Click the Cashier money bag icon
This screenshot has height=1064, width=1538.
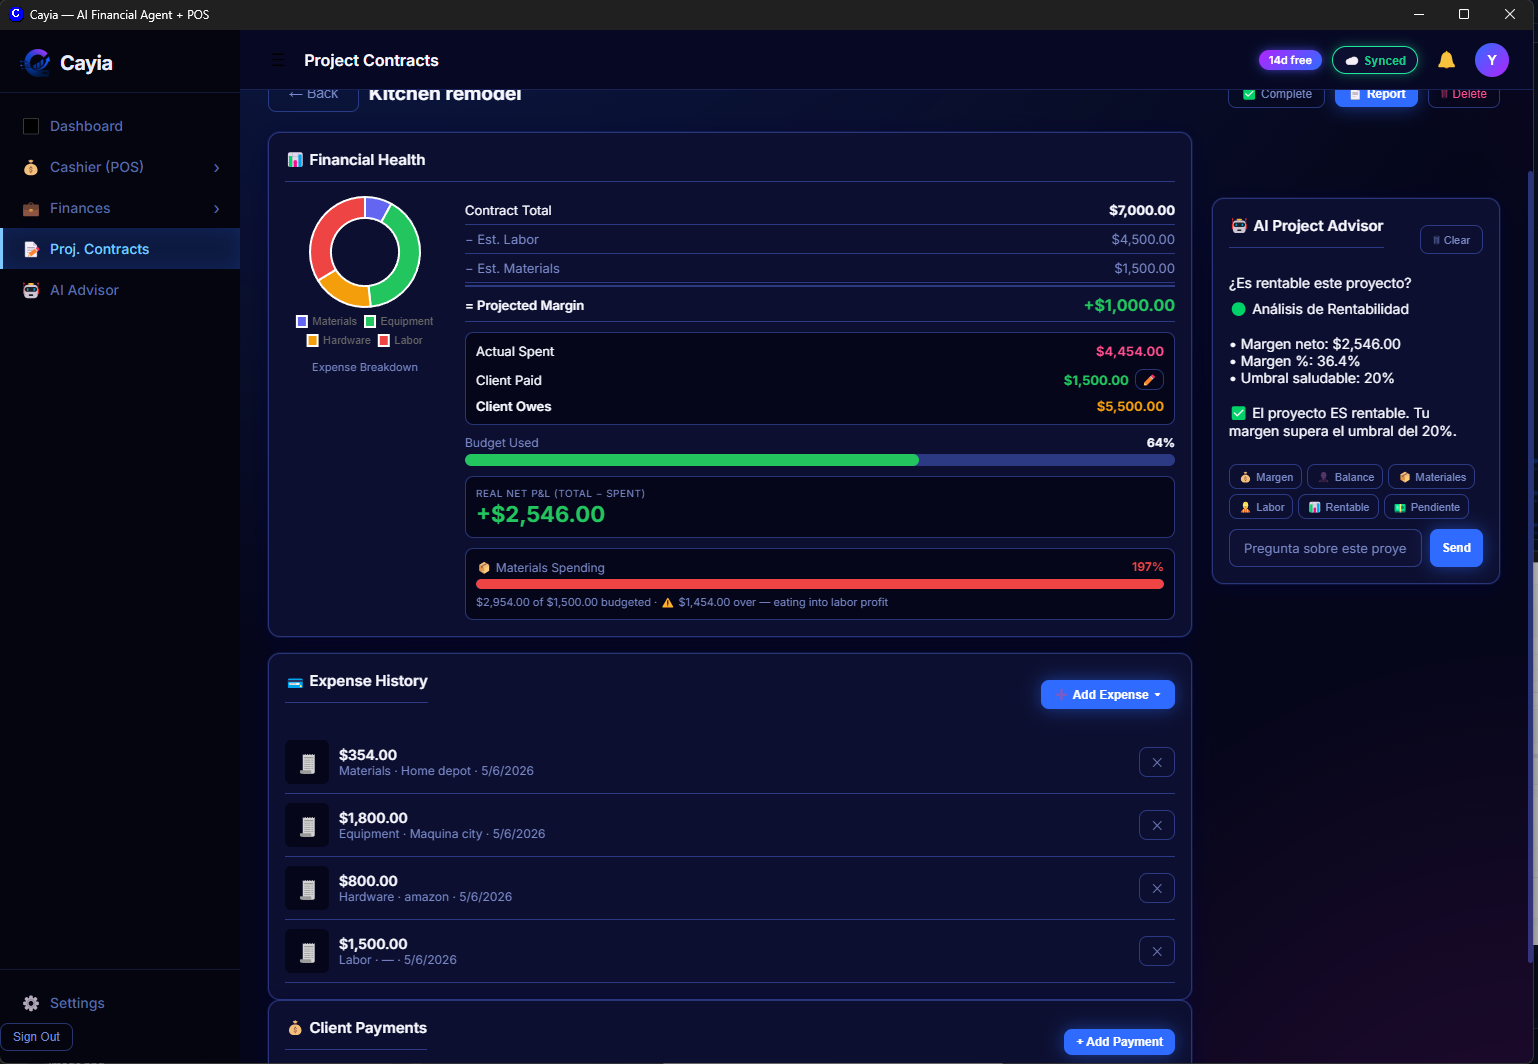[31, 167]
